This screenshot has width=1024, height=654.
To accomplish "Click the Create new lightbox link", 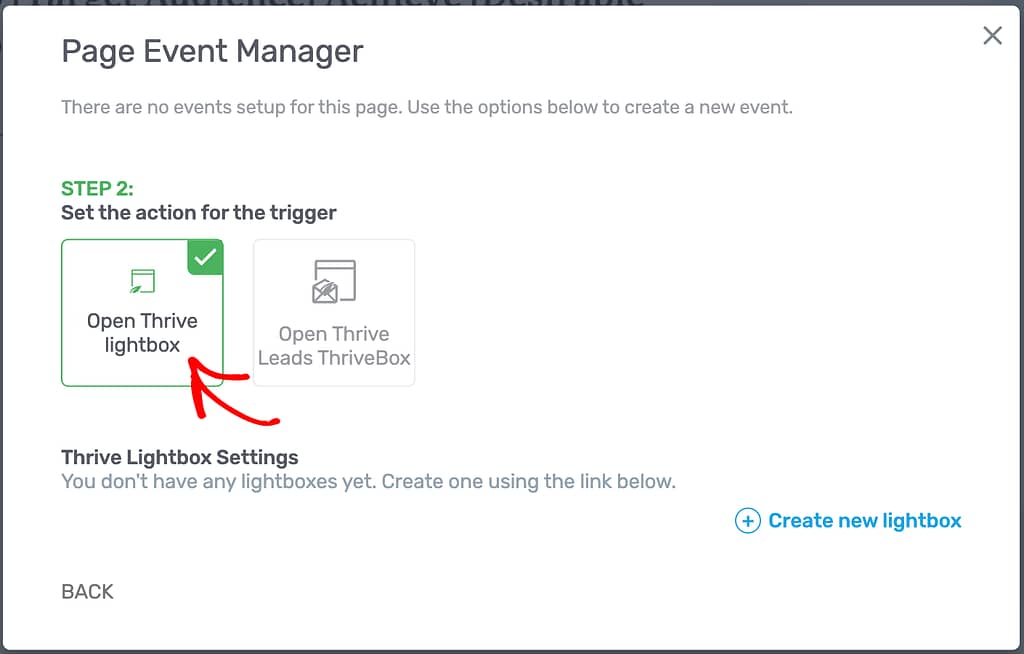I will tap(865, 521).
